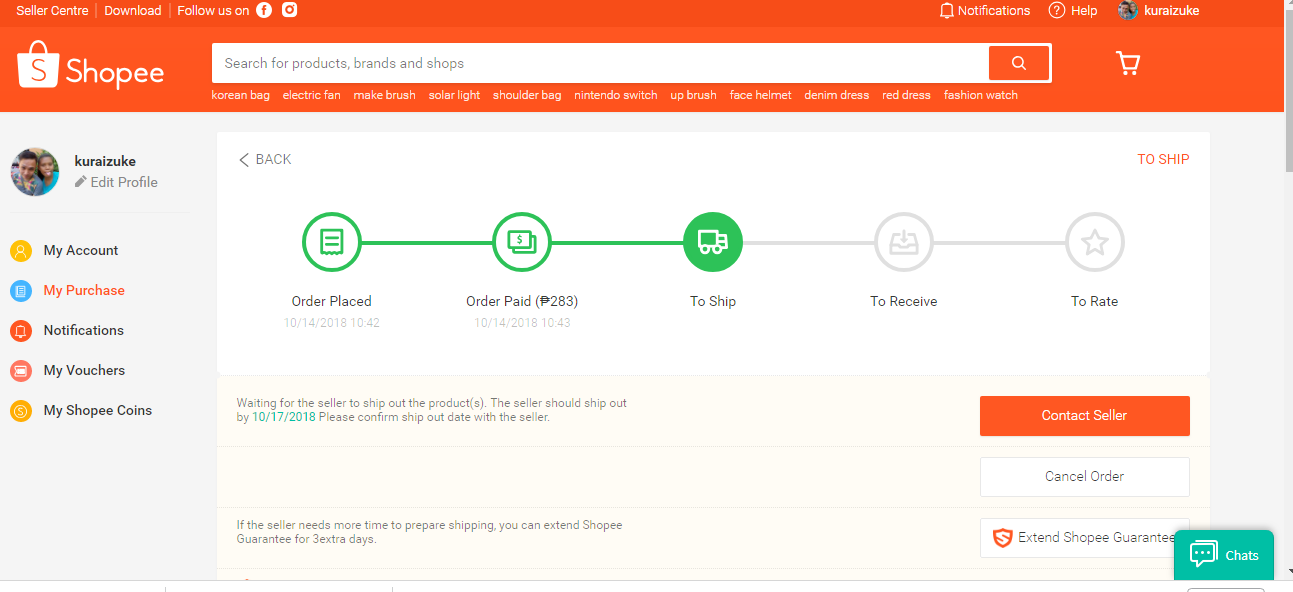This screenshot has width=1293, height=592.
Task: Search suggestion solar light
Action: click(455, 95)
